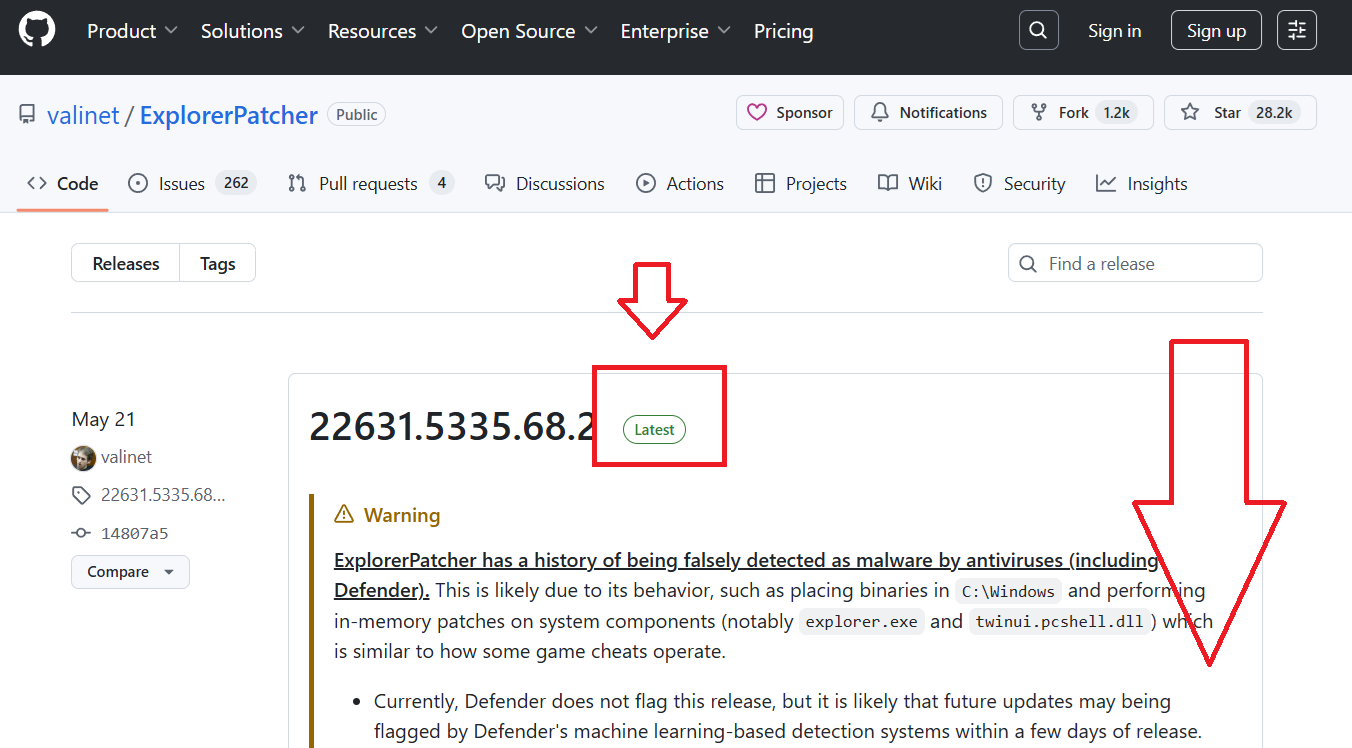Expand the Enterprise menu

point(676,31)
